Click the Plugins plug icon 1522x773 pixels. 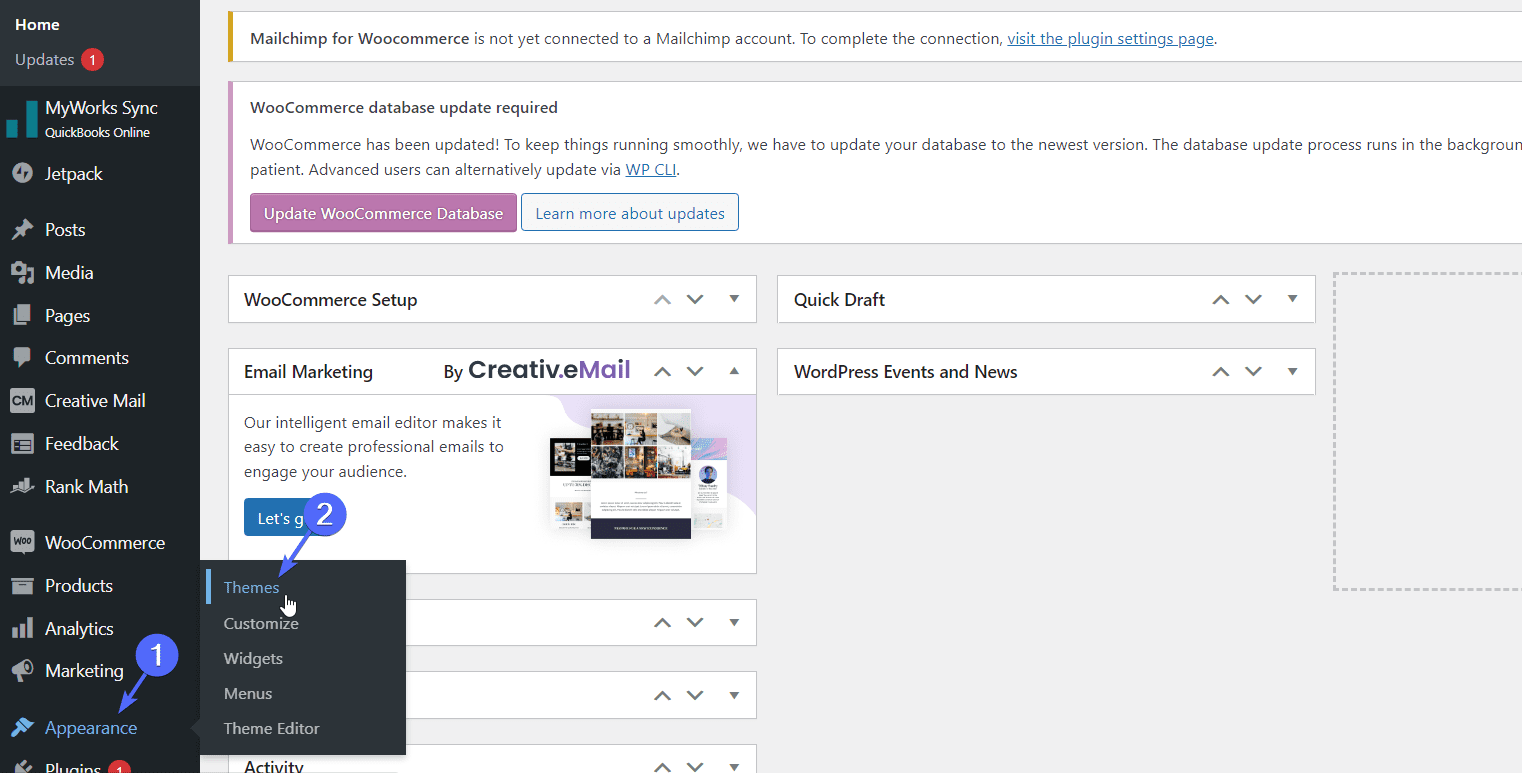(x=22, y=768)
